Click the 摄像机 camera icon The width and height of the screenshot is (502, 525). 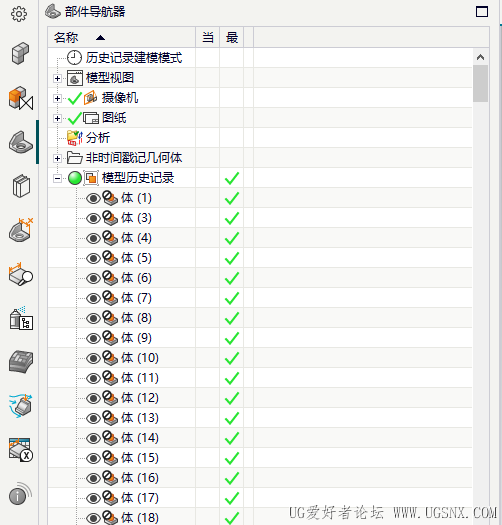click(x=91, y=98)
